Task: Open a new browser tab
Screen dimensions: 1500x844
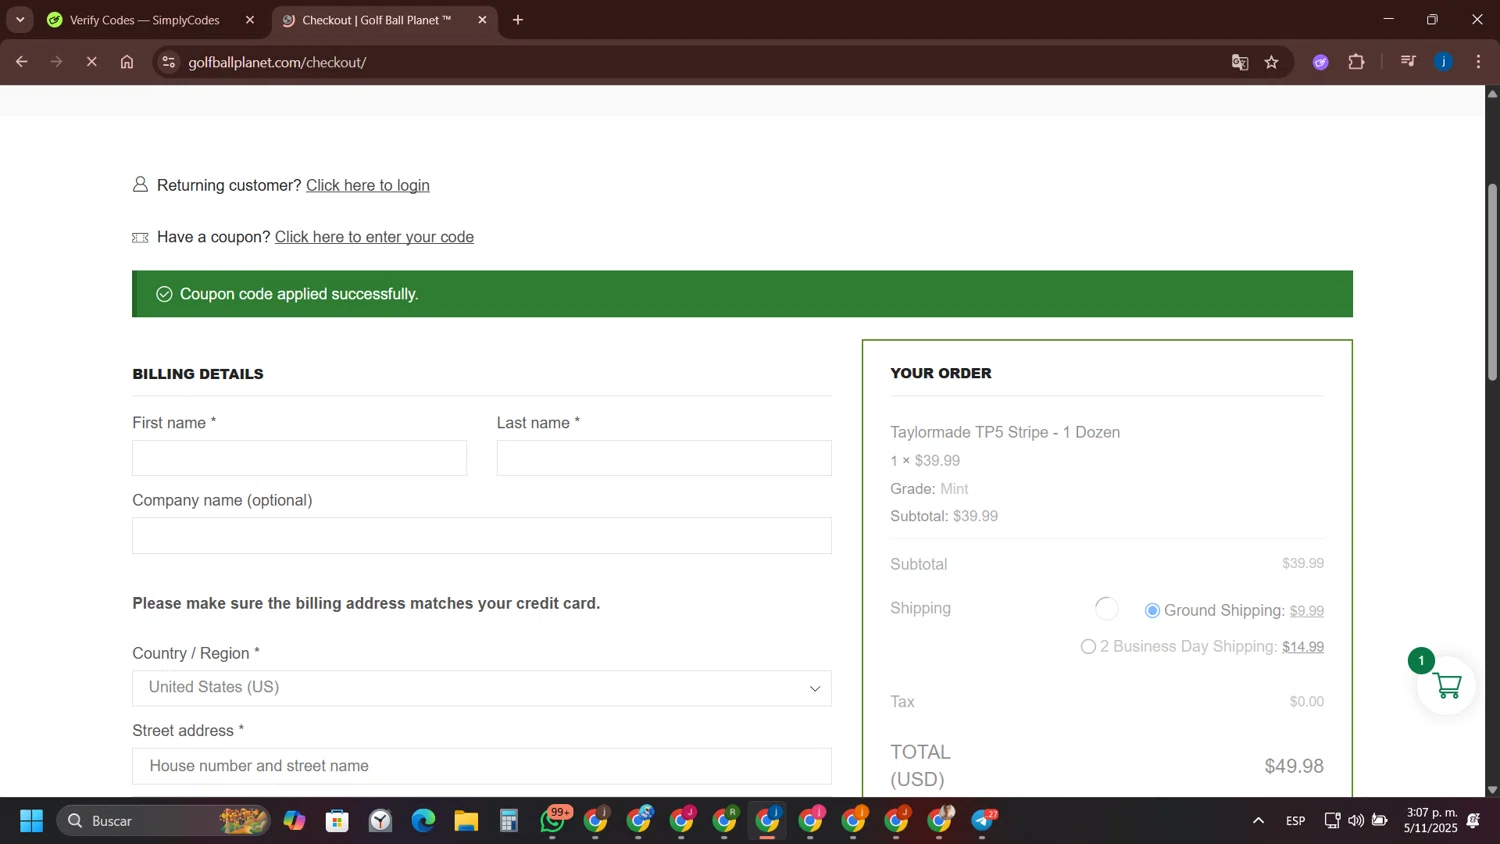Action: point(518,20)
